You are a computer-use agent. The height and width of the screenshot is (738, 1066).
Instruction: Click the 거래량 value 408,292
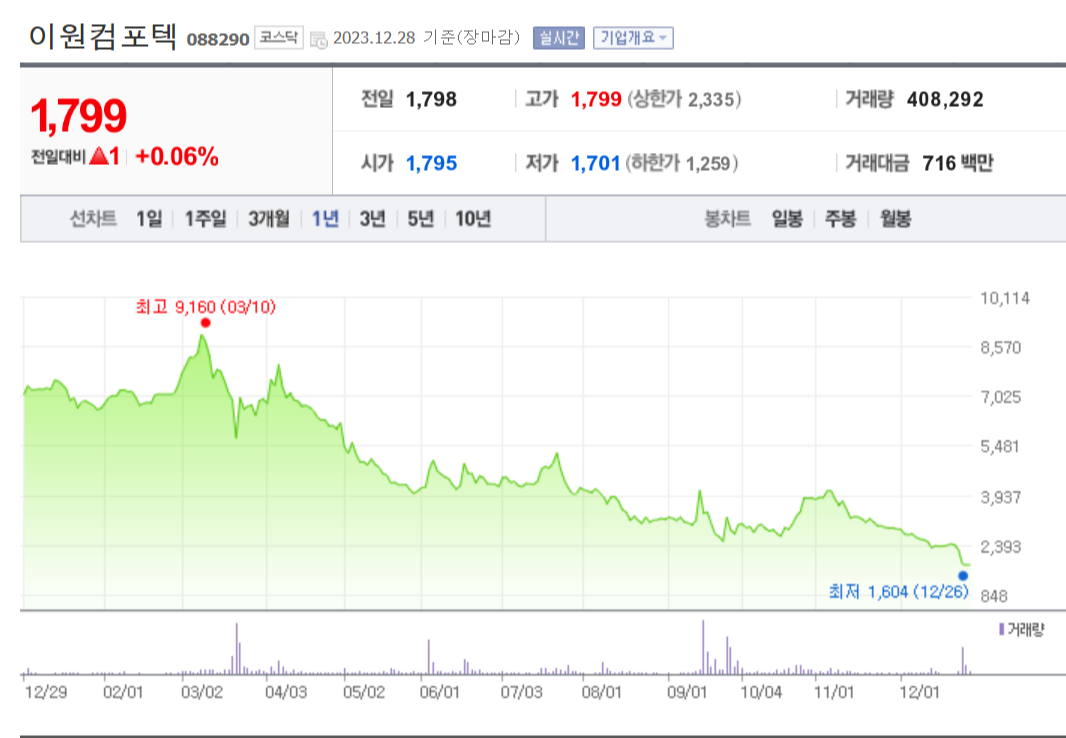(945, 99)
